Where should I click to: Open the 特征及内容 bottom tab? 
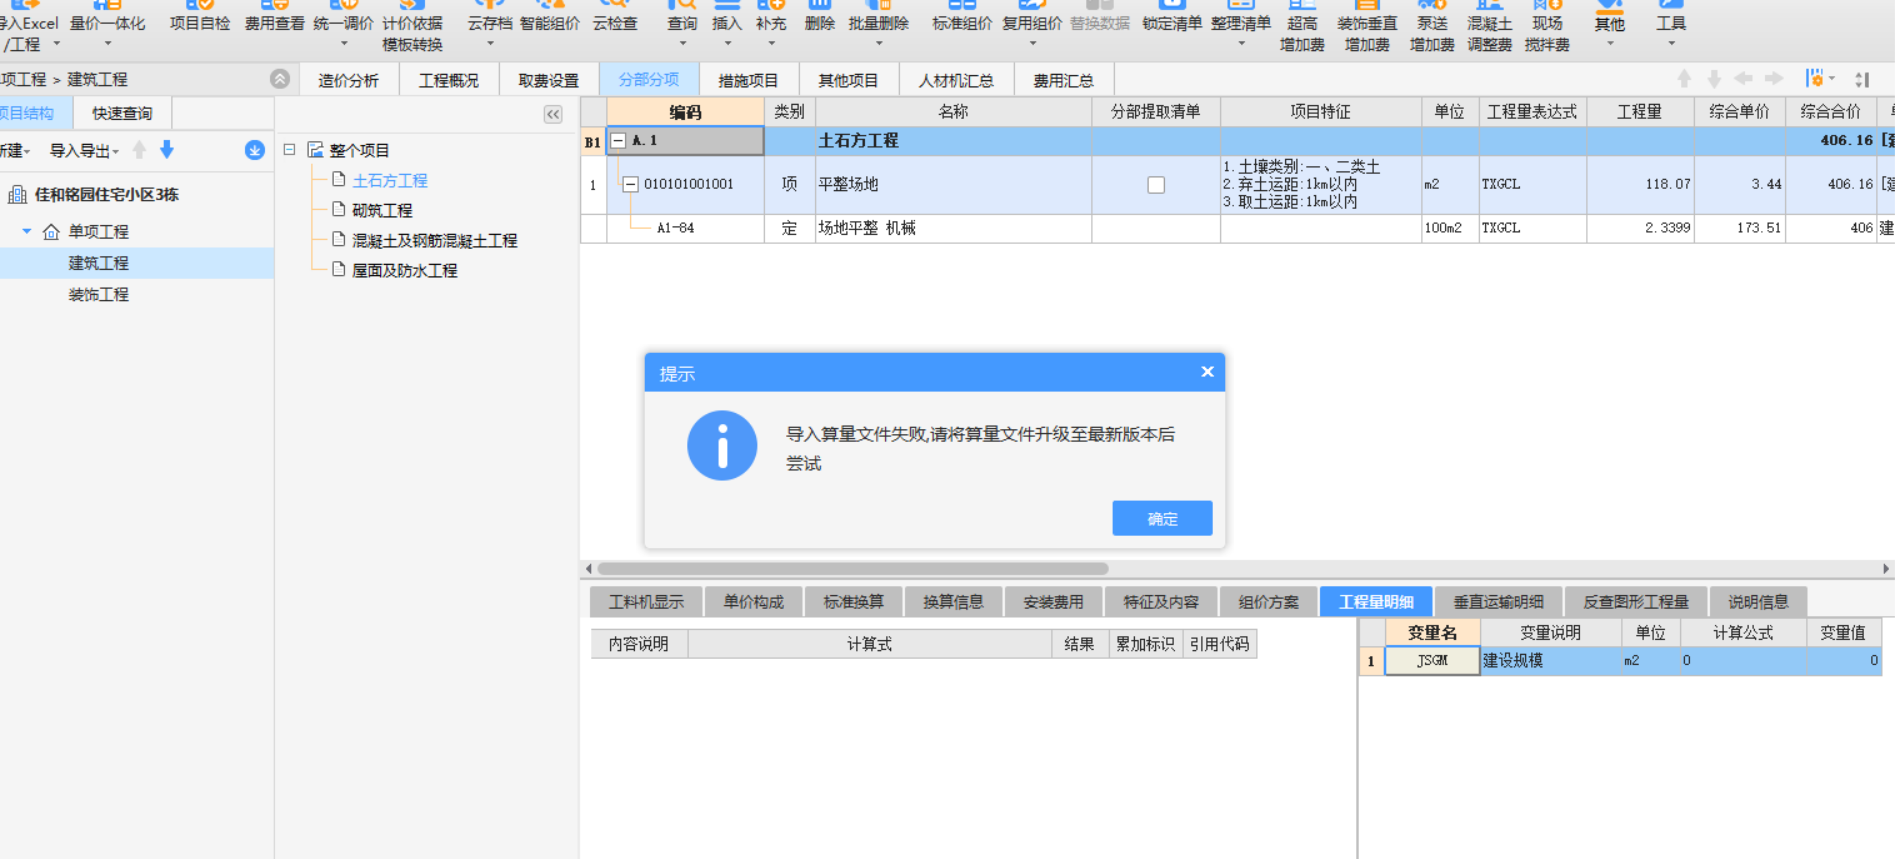tap(1160, 601)
